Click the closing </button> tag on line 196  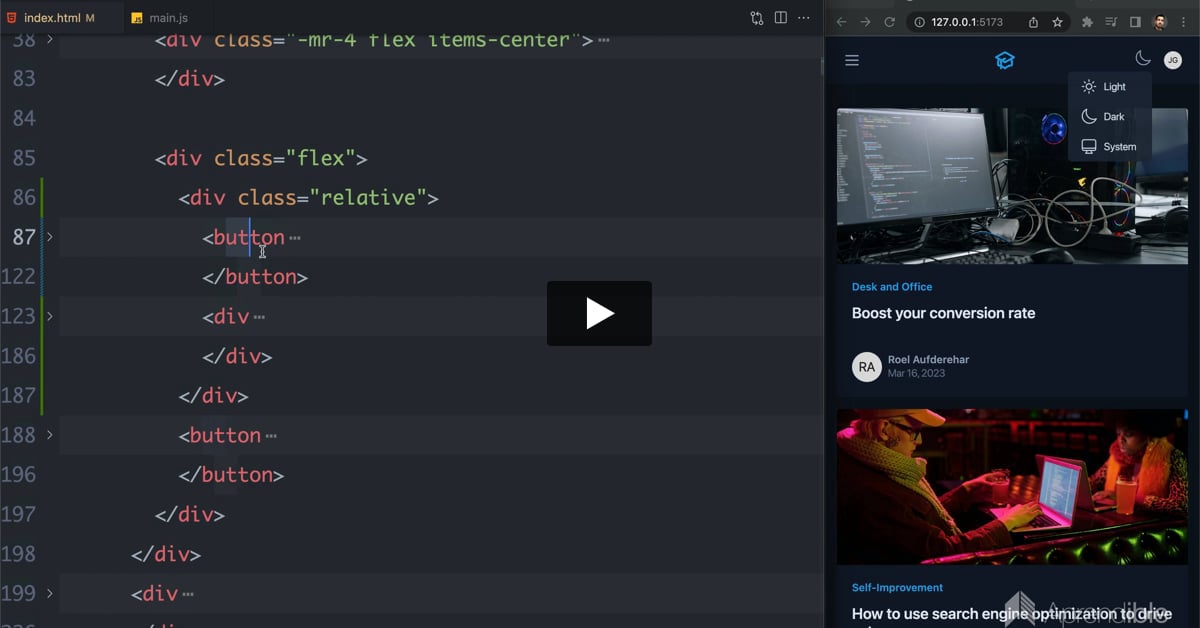[231, 475]
